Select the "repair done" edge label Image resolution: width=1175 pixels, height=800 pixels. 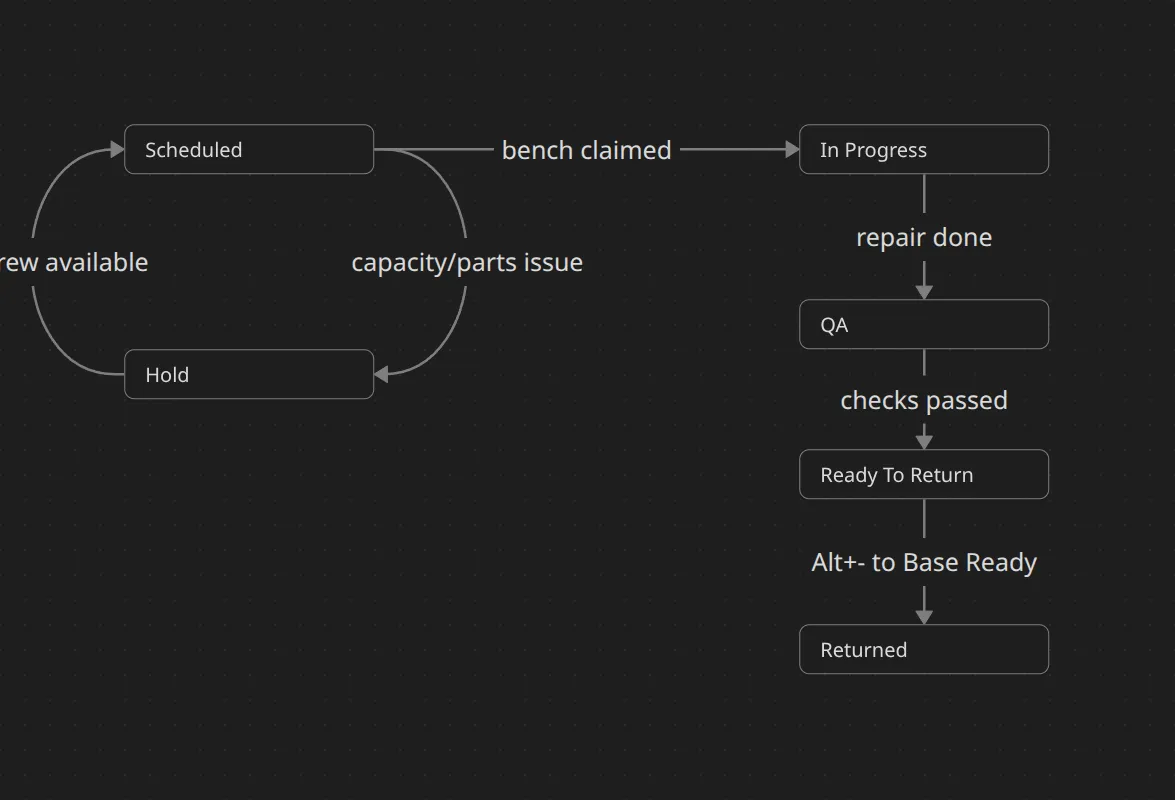tap(923, 238)
